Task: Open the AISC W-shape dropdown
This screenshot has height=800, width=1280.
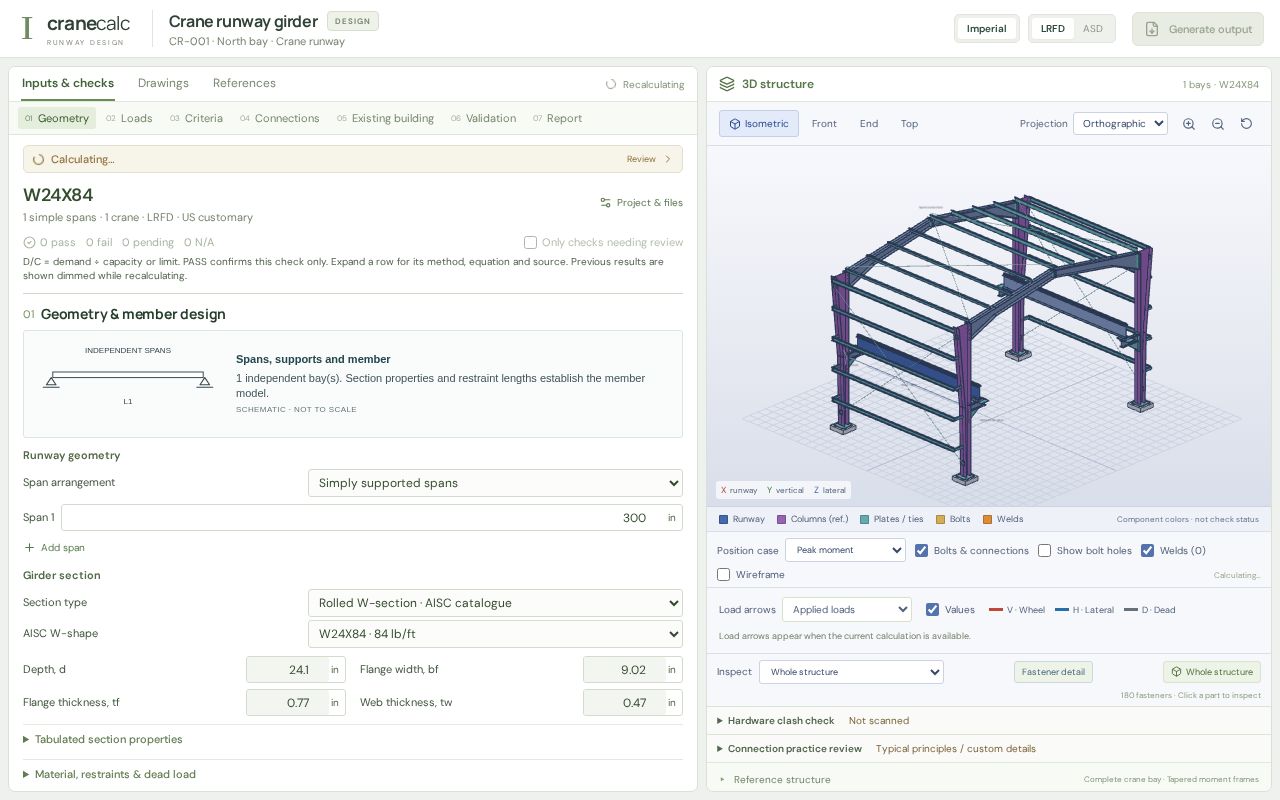Action: pos(495,634)
